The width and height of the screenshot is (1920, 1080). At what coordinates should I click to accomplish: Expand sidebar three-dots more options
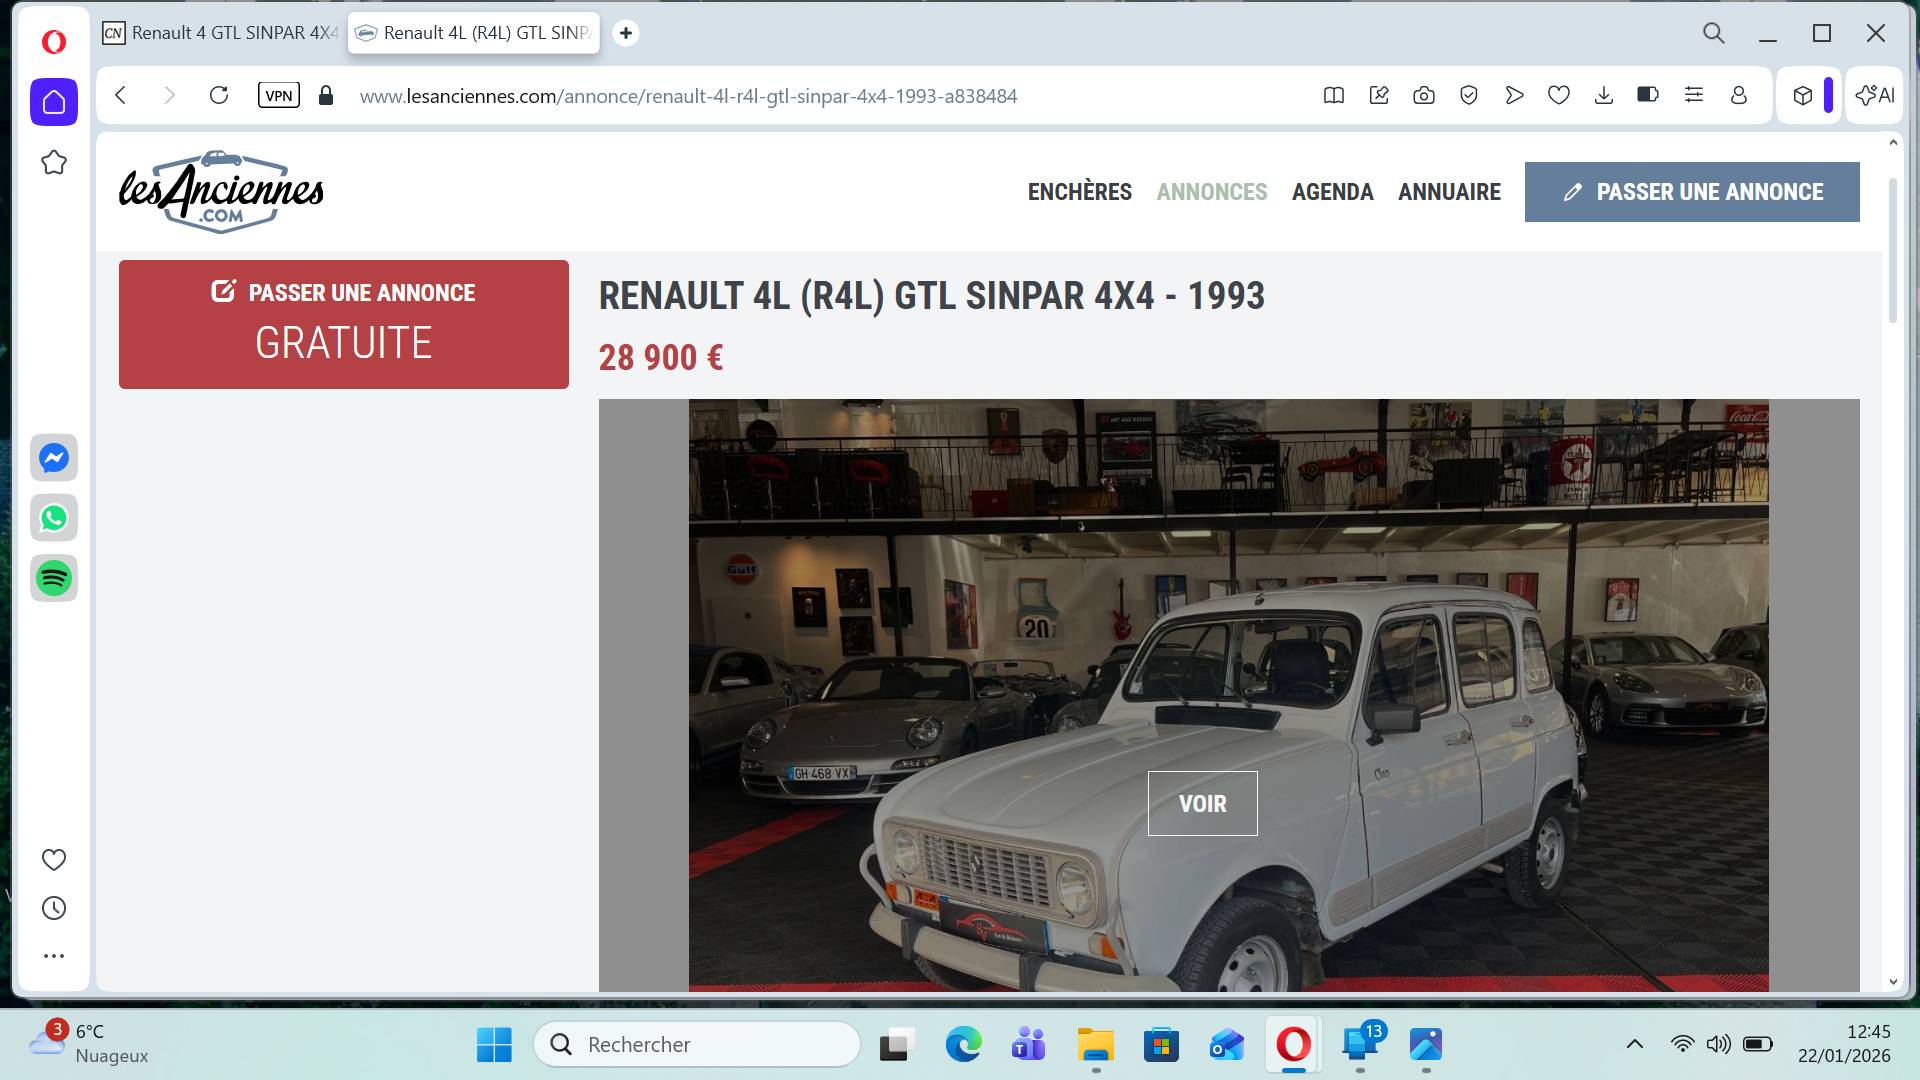pos(54,956)
